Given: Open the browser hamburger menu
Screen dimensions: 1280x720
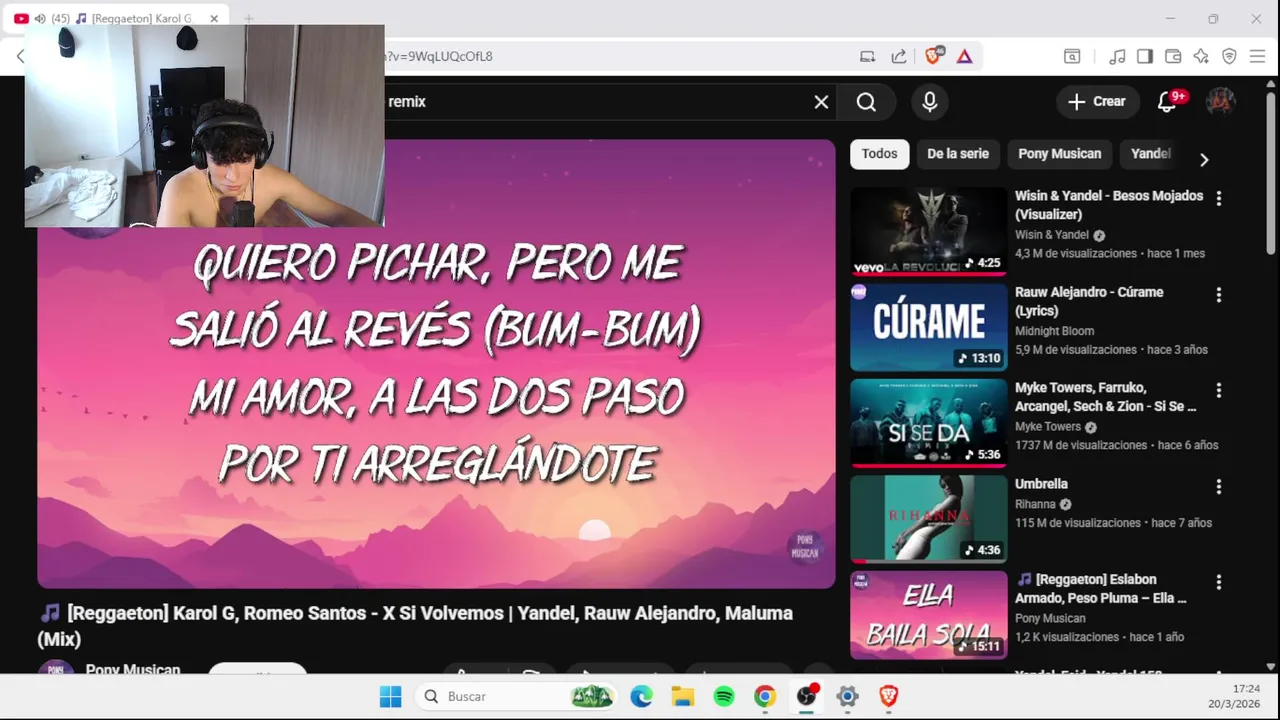Looking at the screenshot, I should [1257, 56].
